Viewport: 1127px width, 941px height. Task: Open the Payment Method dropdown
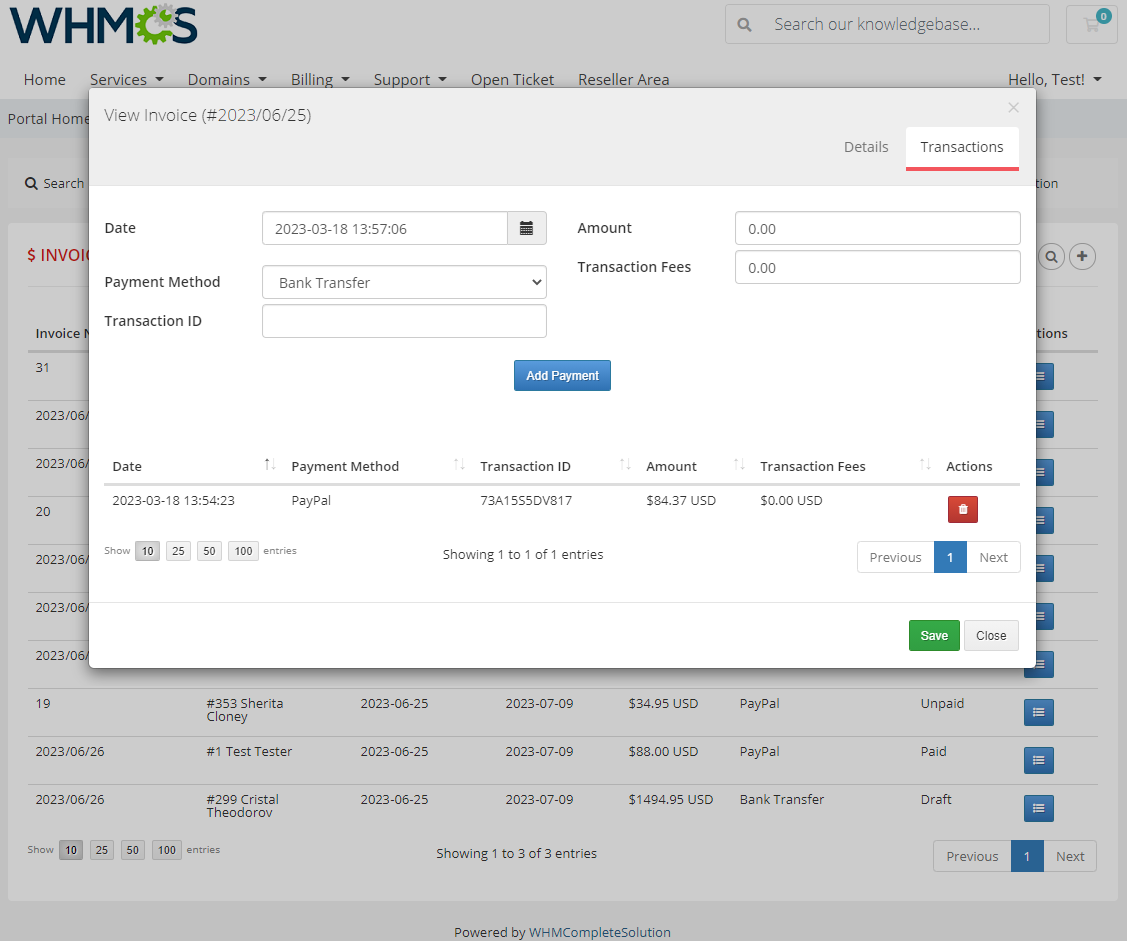pos(404,282)
